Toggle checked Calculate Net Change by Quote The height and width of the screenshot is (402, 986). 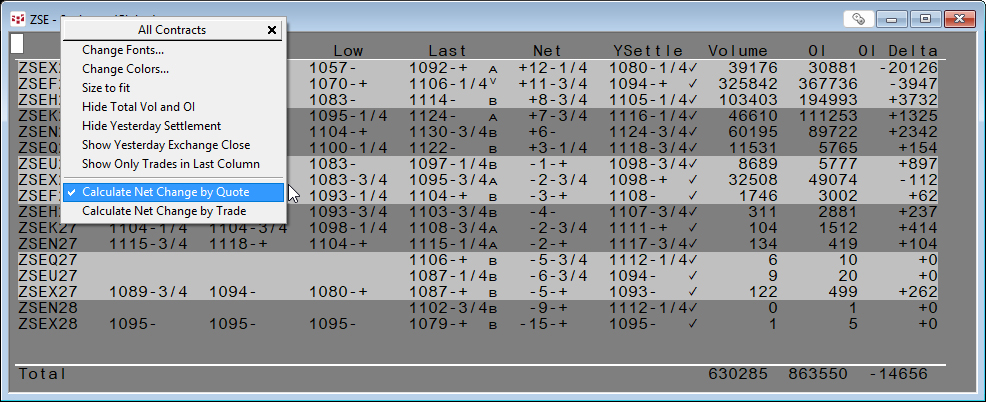tap(165, 192)
